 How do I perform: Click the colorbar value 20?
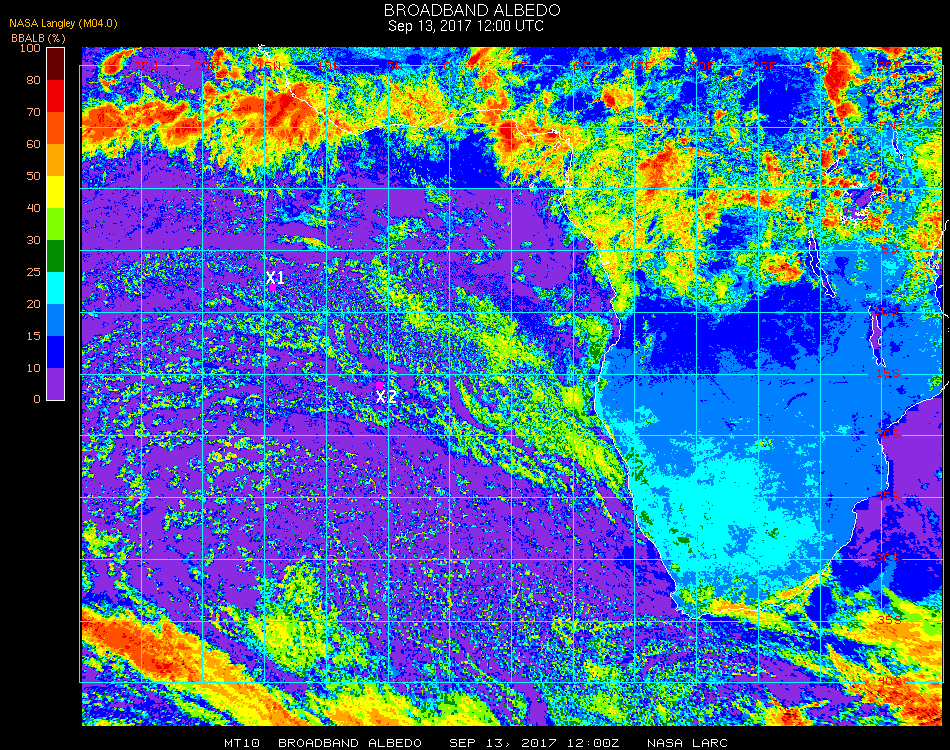(33, 304)
